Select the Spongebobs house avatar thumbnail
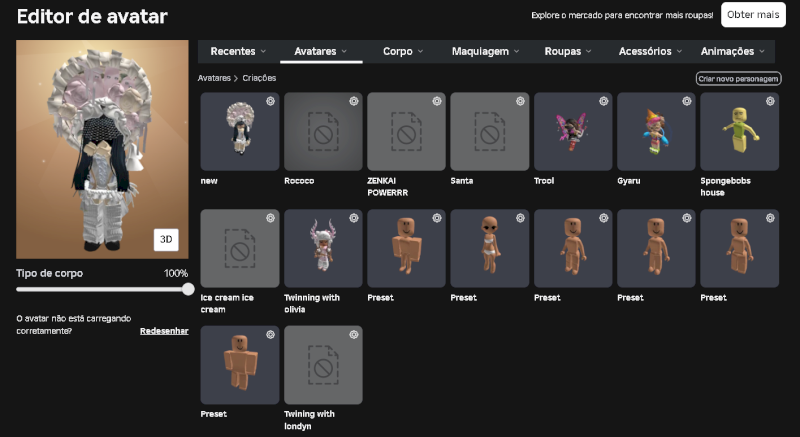The image size is (800, 437). [x=739, y=132]
